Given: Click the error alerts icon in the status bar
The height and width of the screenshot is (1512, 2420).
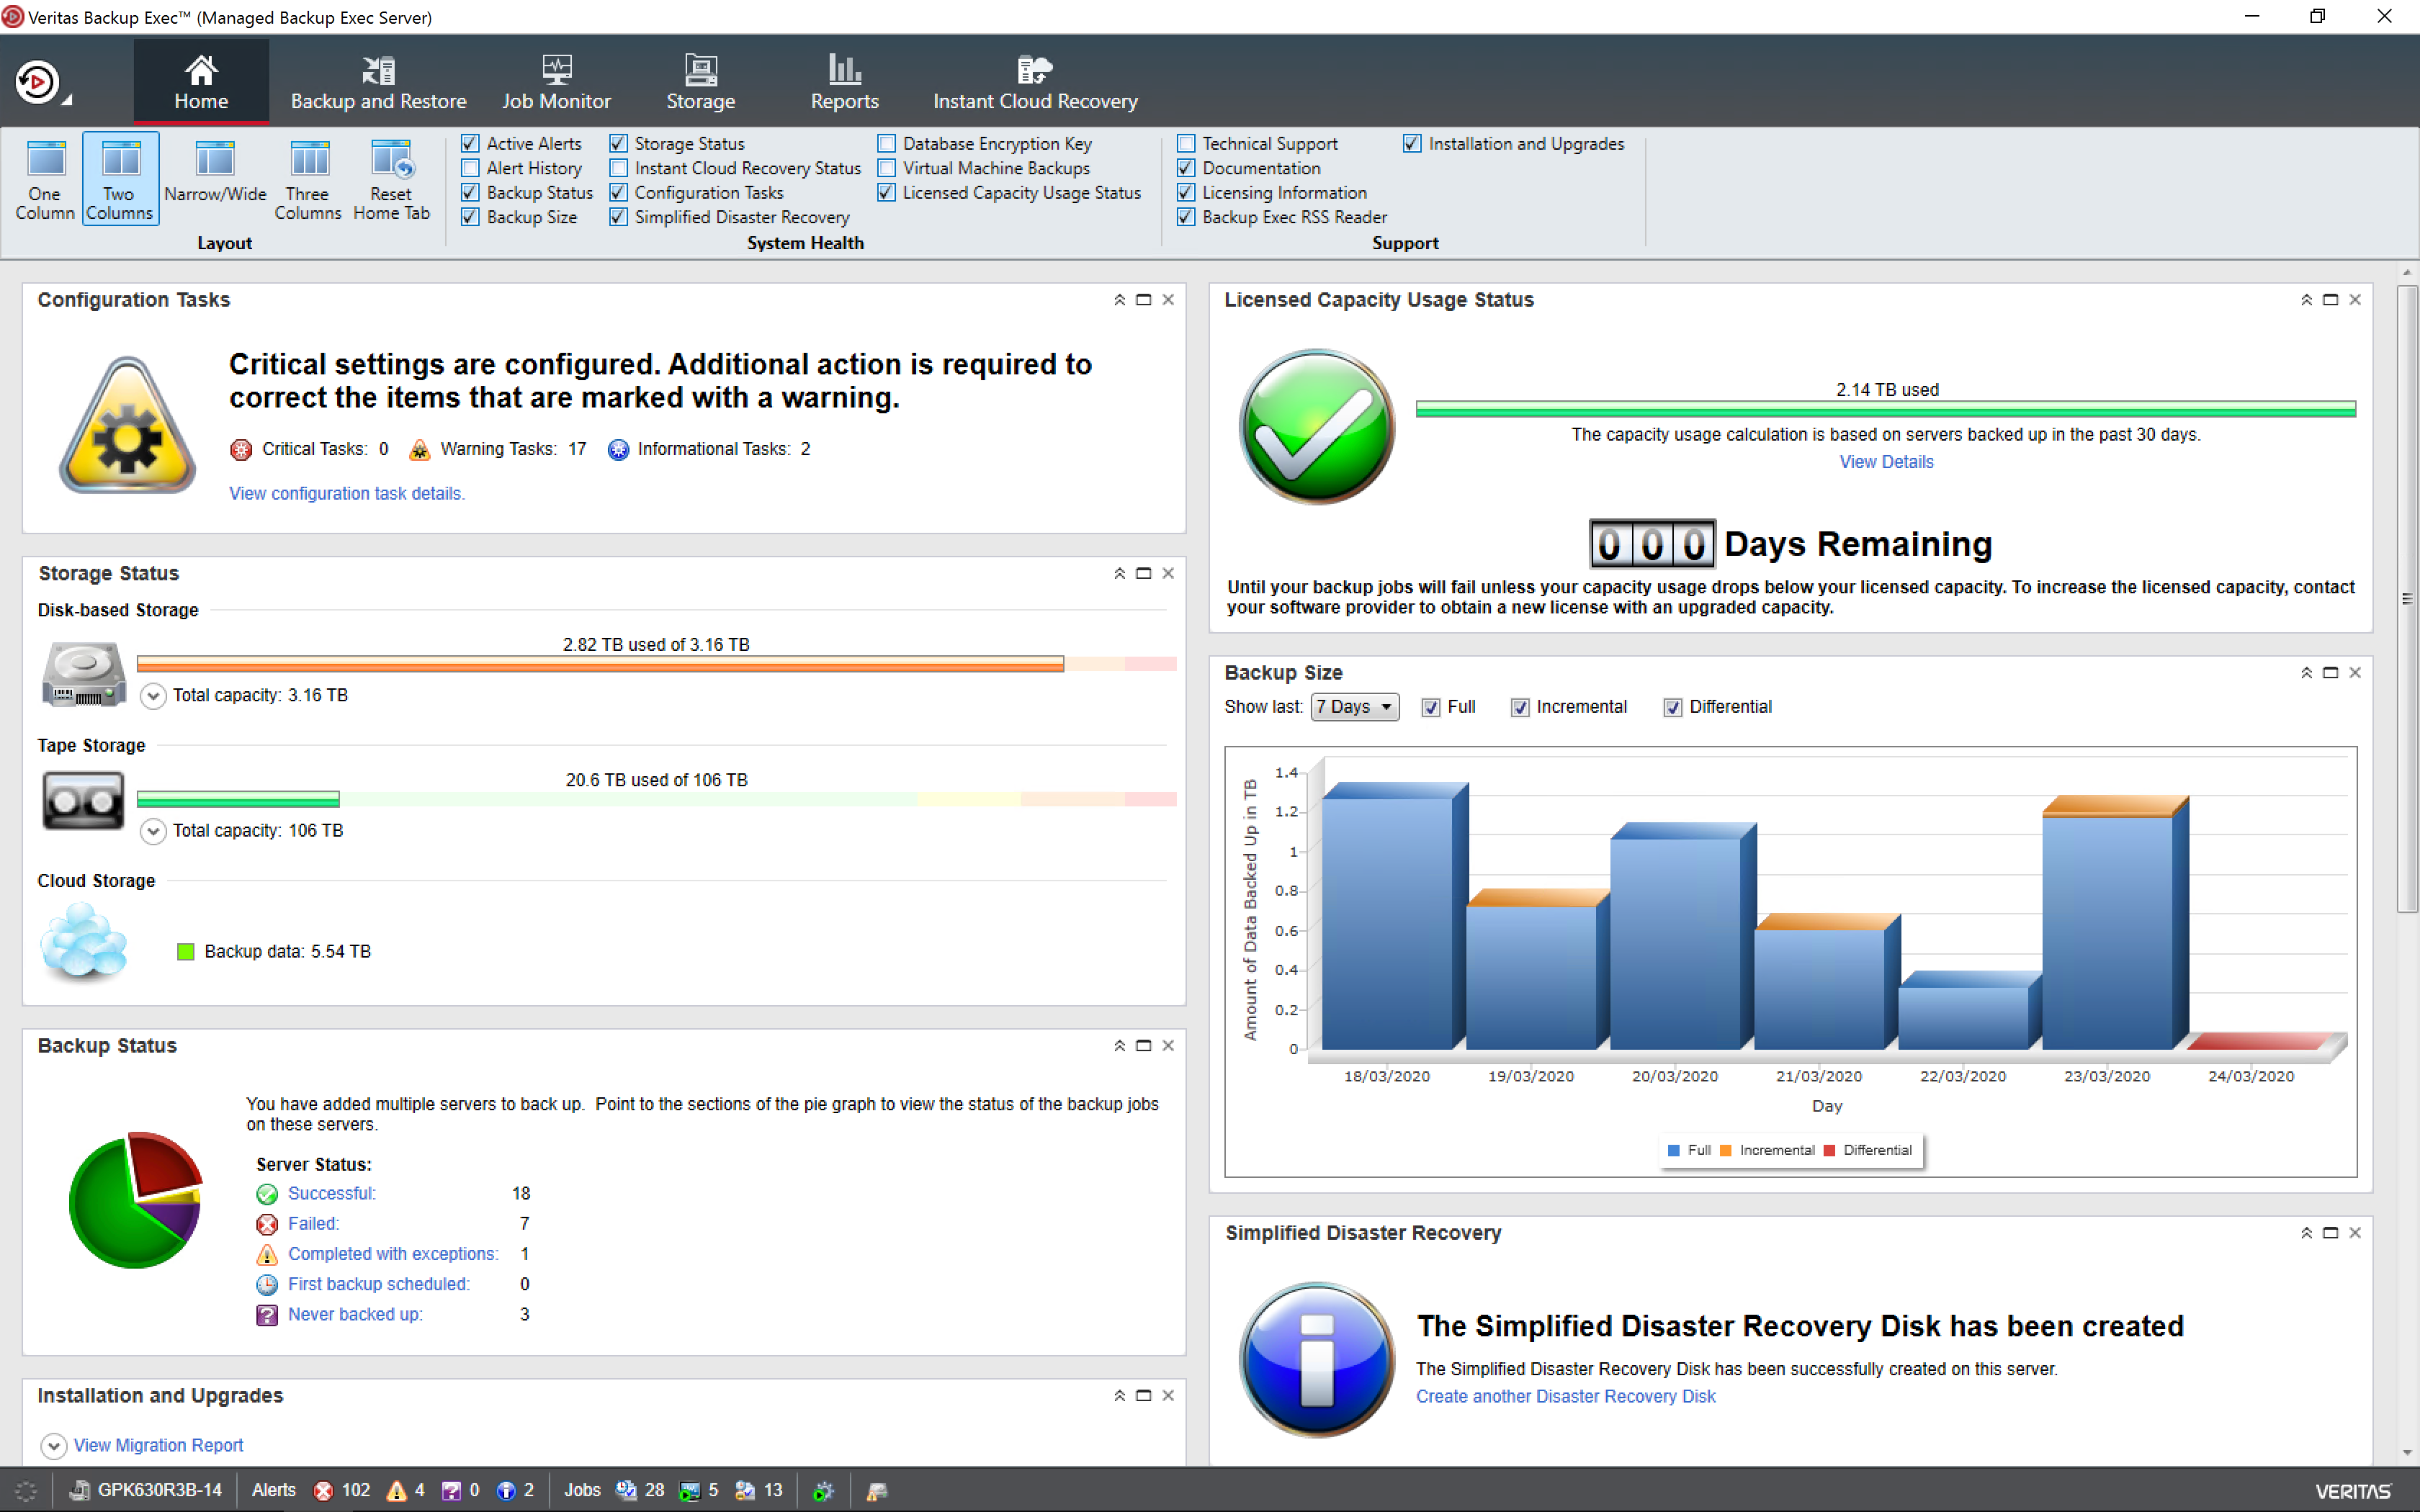Looking at the screenshot, I should (322, 1490).
